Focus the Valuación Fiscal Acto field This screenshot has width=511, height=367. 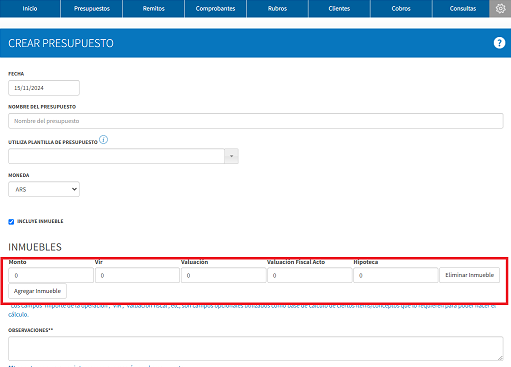click(310, 275)
